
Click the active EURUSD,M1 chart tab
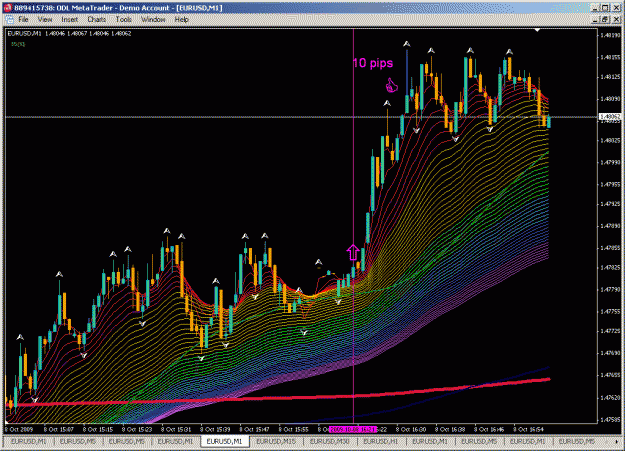(x=224, y=441)
